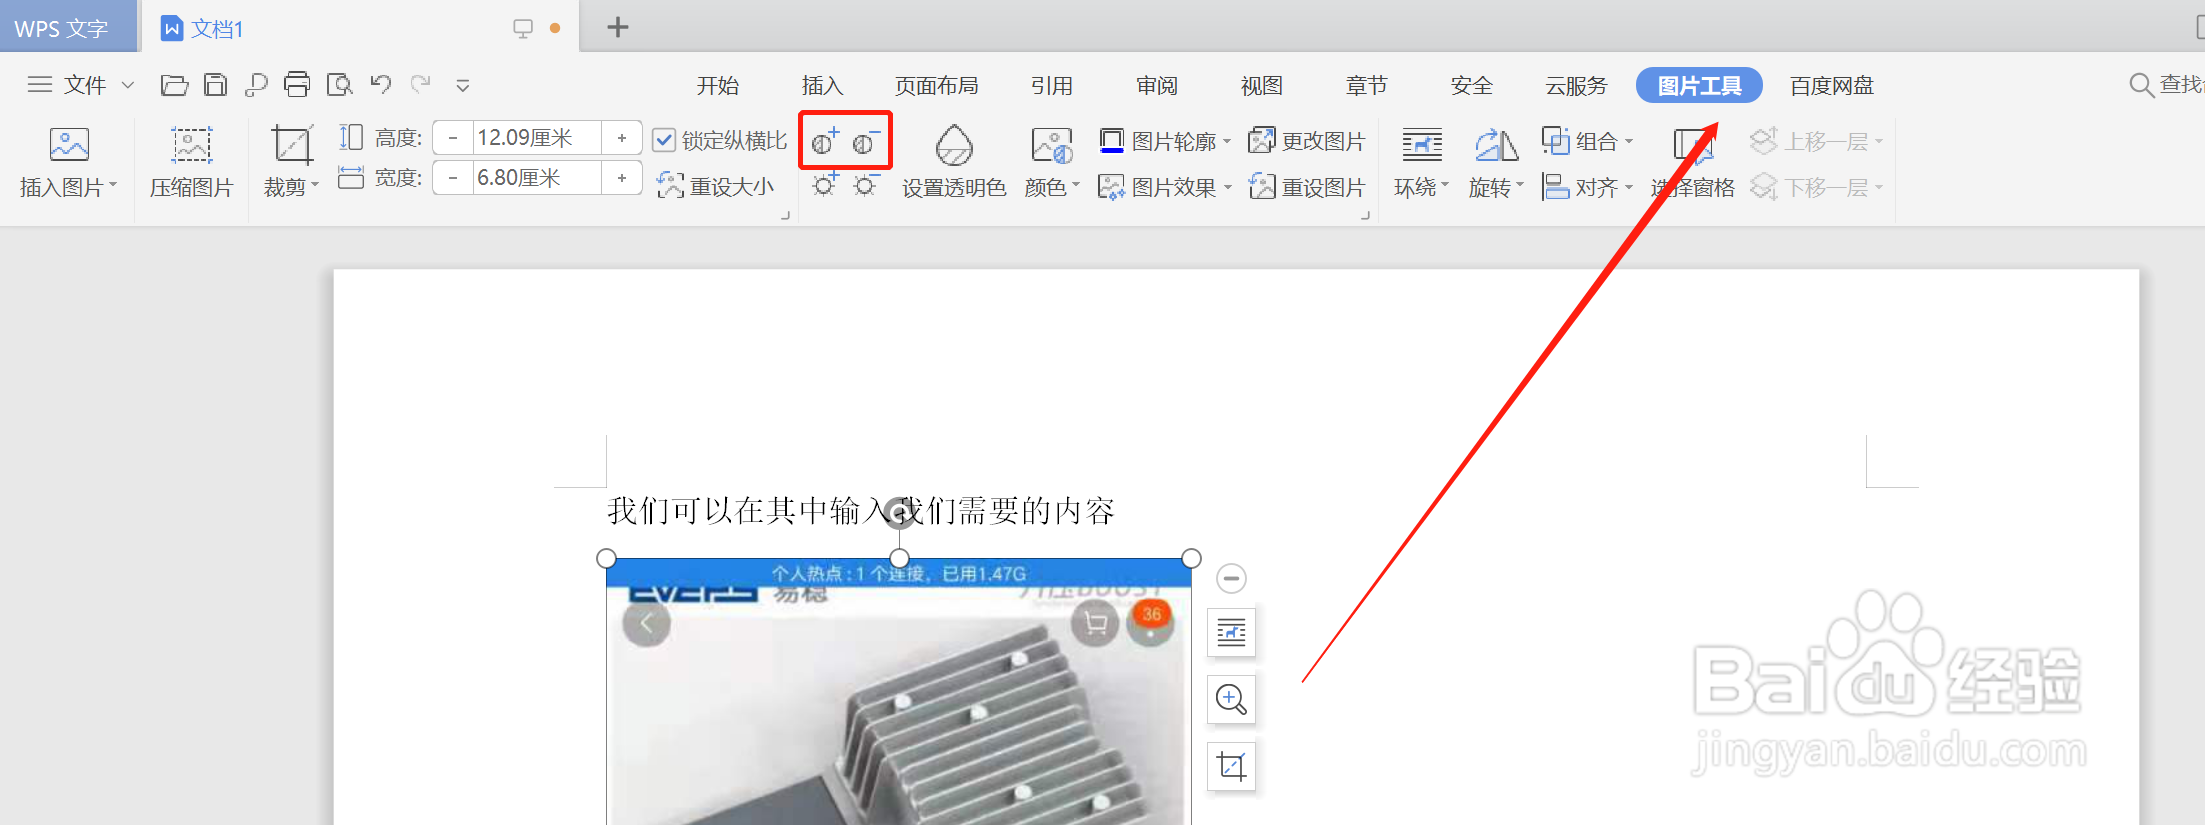2205x825 pixels.
Task: Expand the Insert Picture dropdown arrow
Action: point(113,185)
